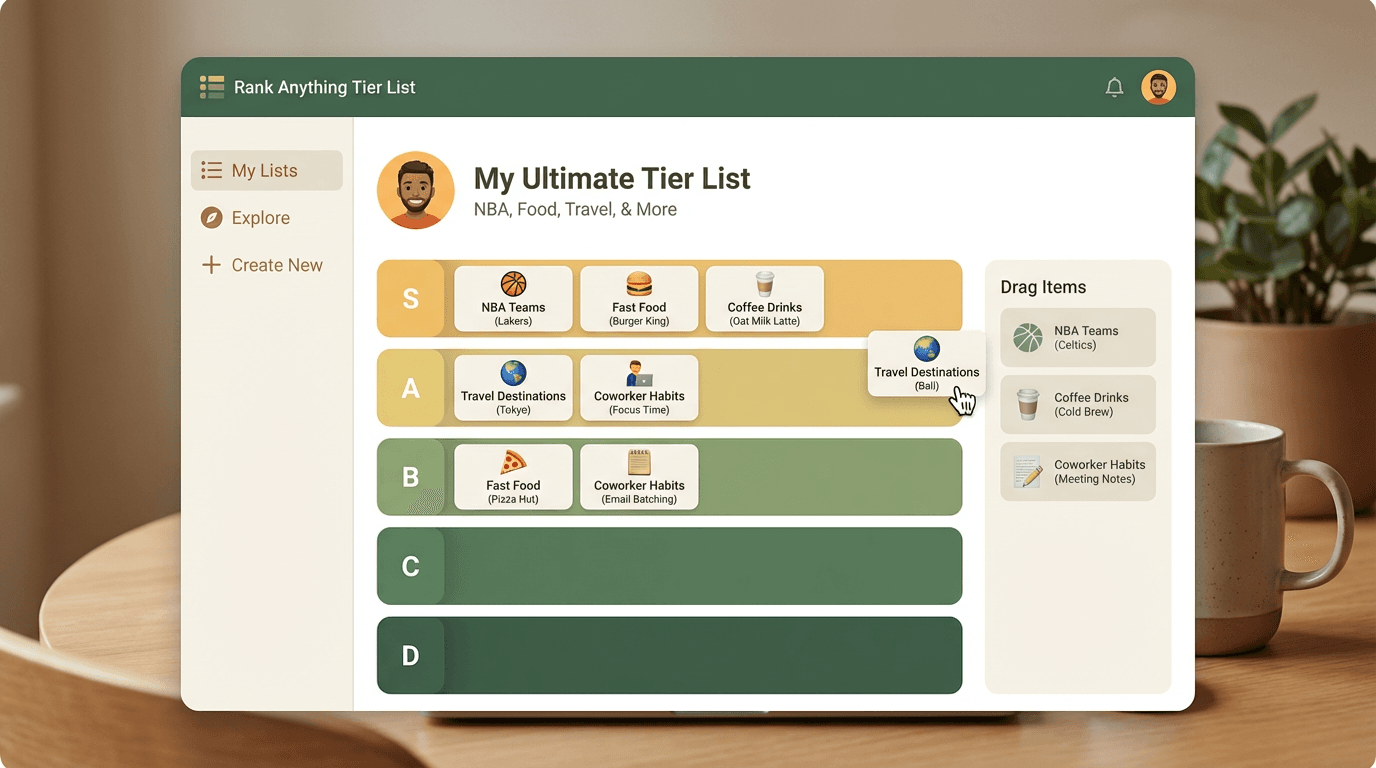Click the D tier label

410,655
